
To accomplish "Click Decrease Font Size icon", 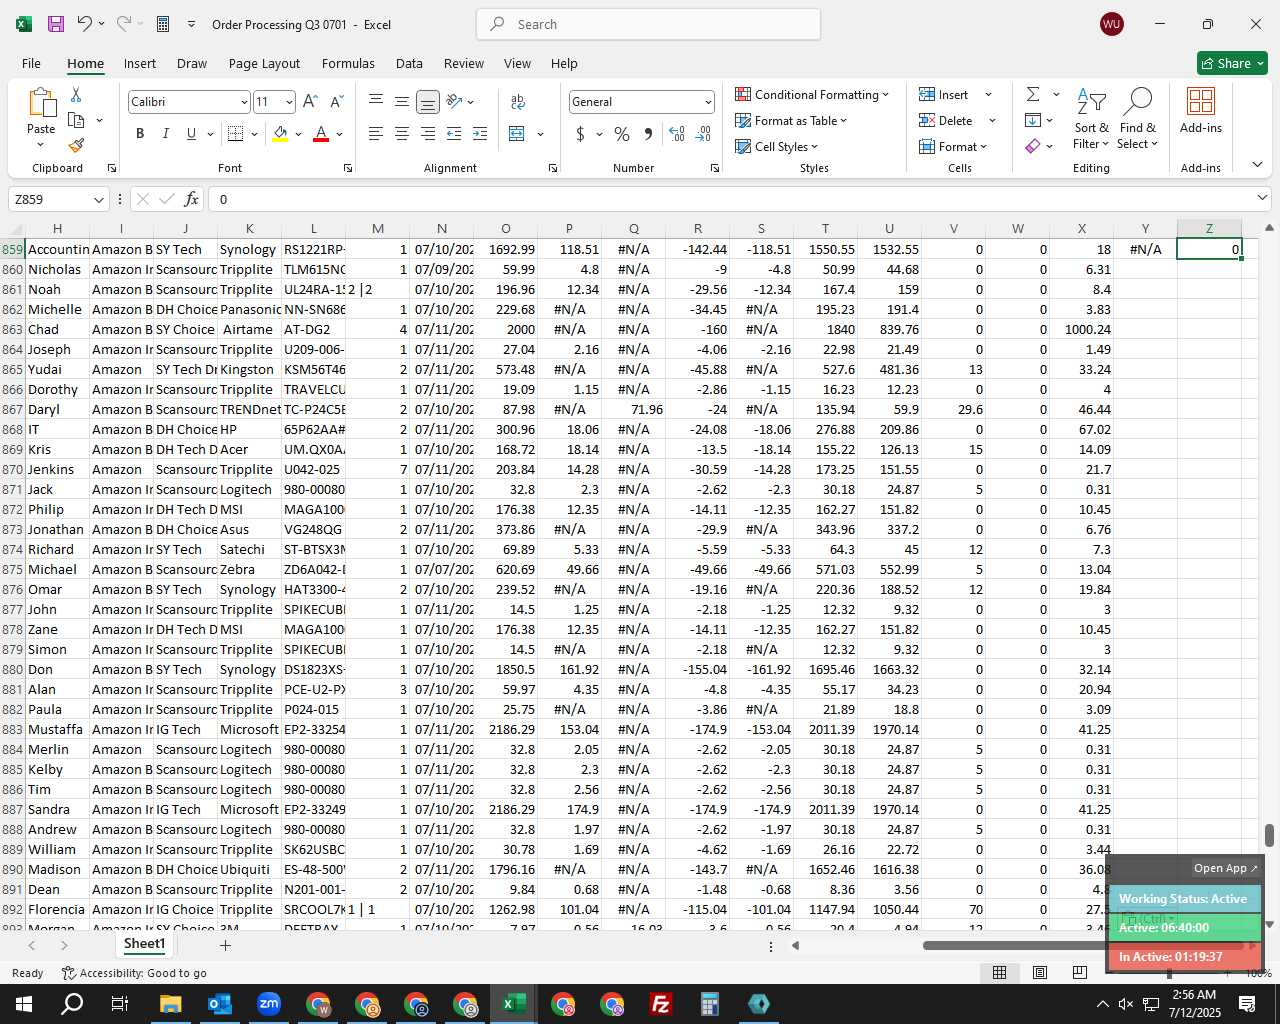I will coord(336,102).
